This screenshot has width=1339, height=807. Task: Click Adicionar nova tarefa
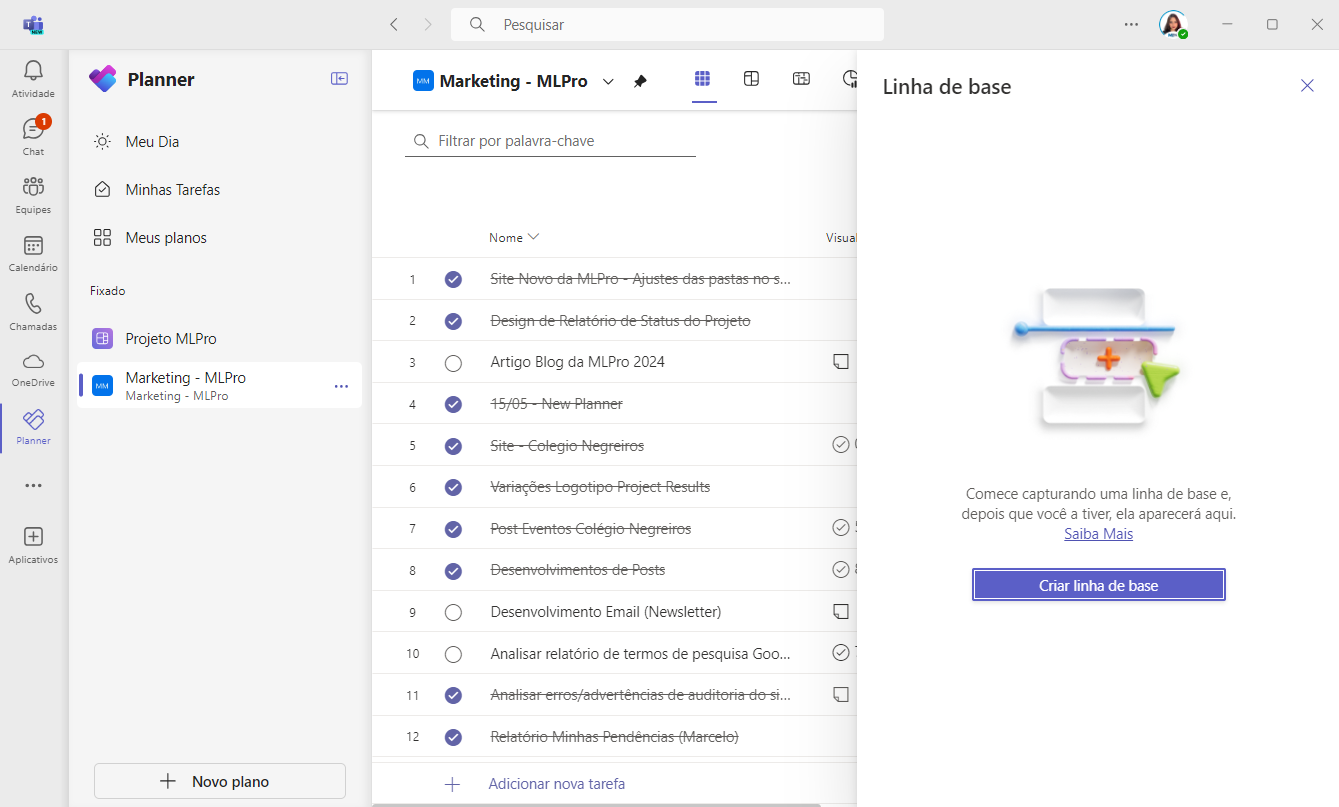click(x=556, y=784)
